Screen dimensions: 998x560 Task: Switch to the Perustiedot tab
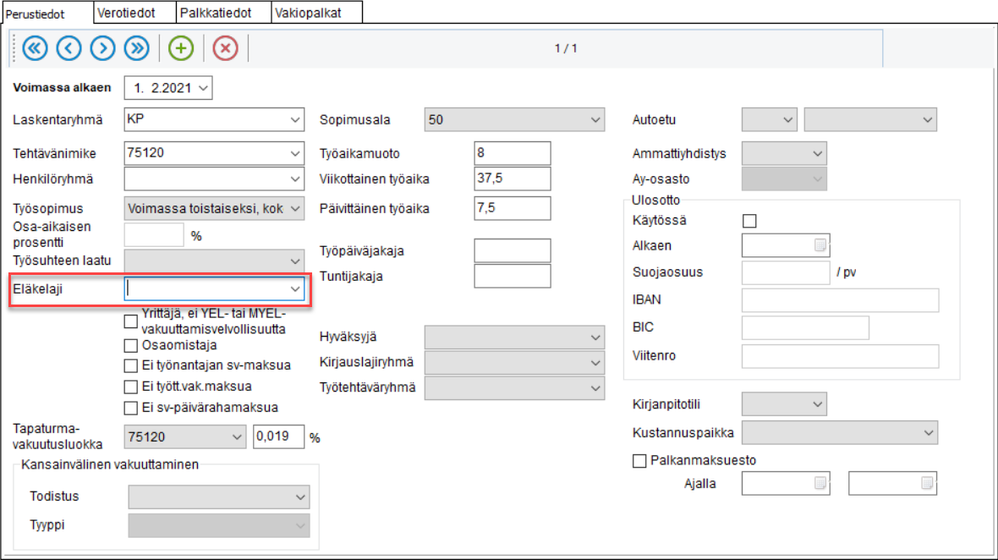(x=46, y=13)
